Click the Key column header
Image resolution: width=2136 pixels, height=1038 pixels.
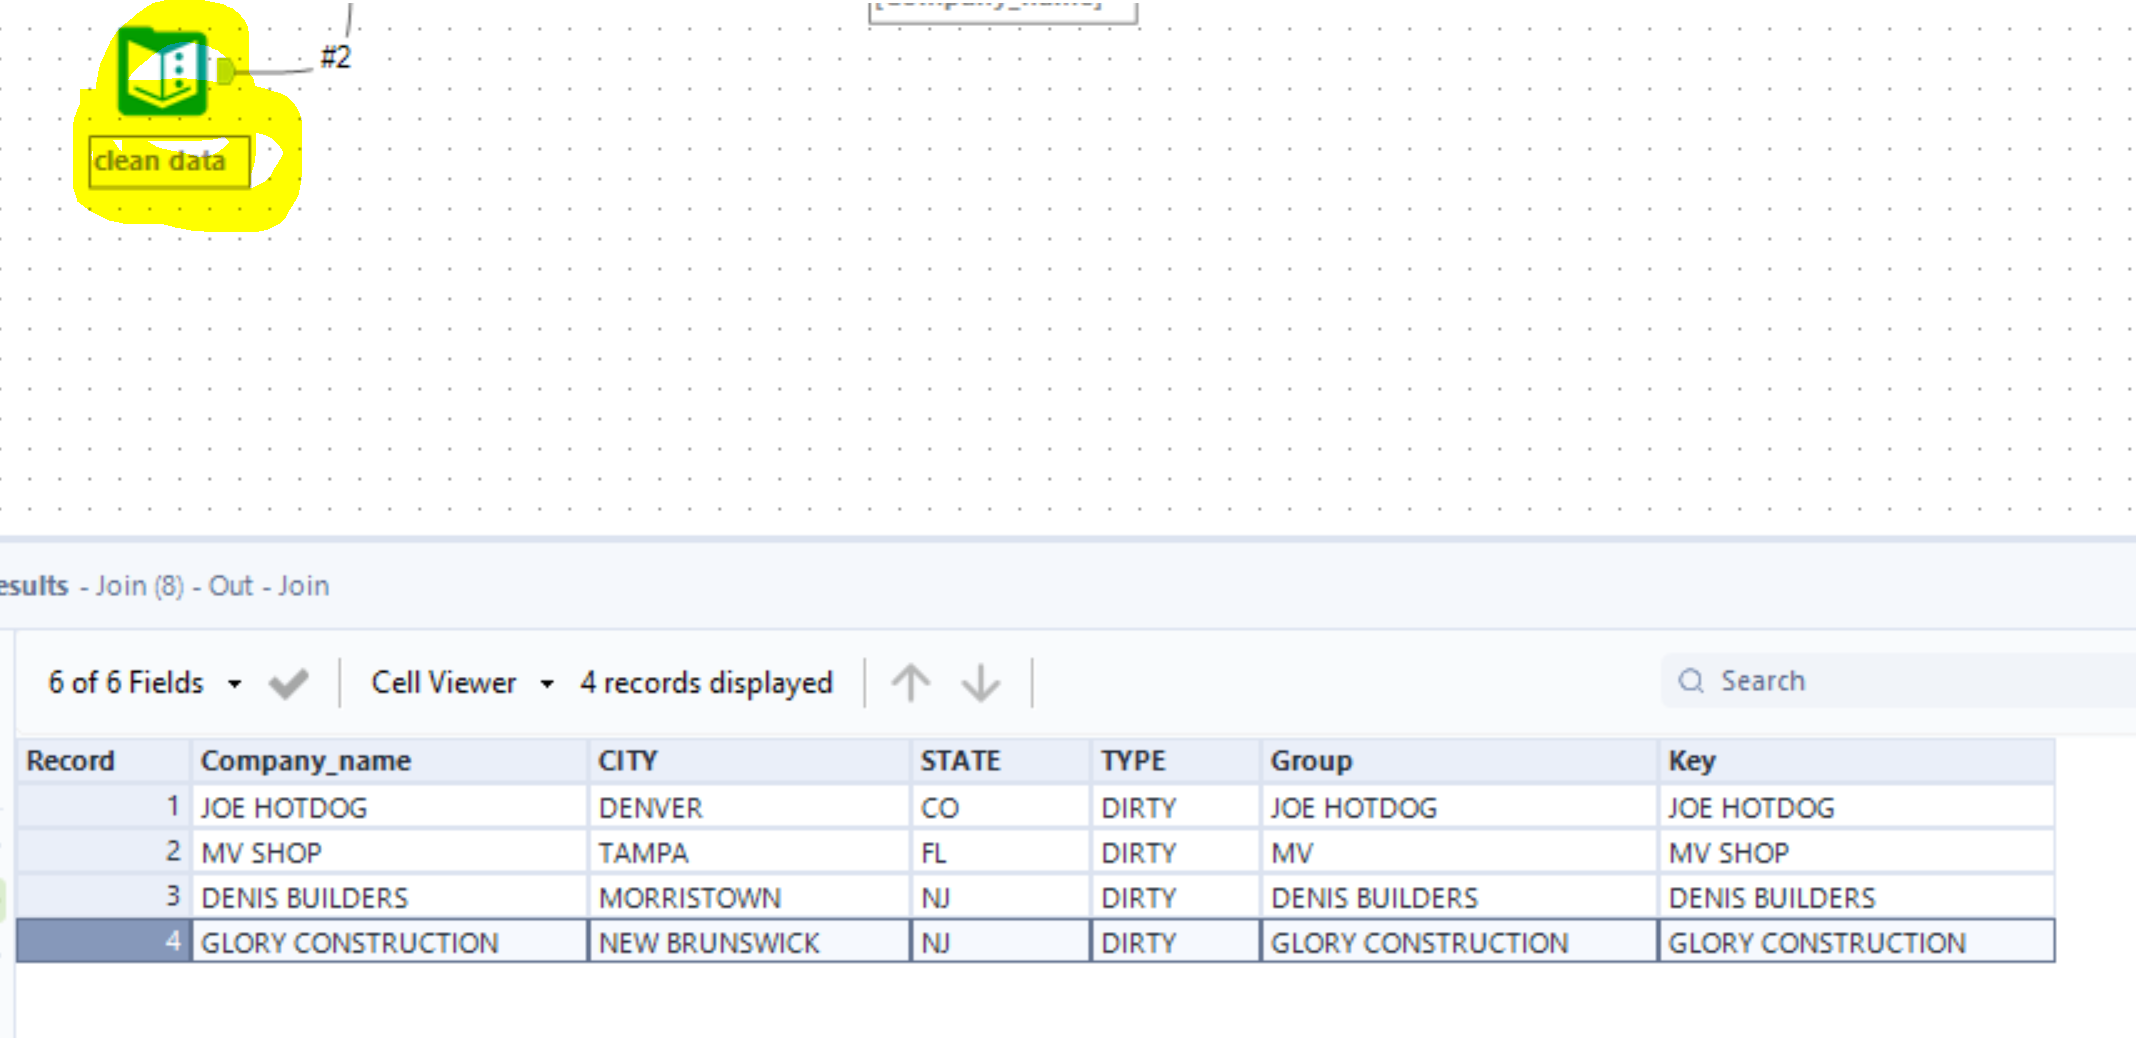1693,760
